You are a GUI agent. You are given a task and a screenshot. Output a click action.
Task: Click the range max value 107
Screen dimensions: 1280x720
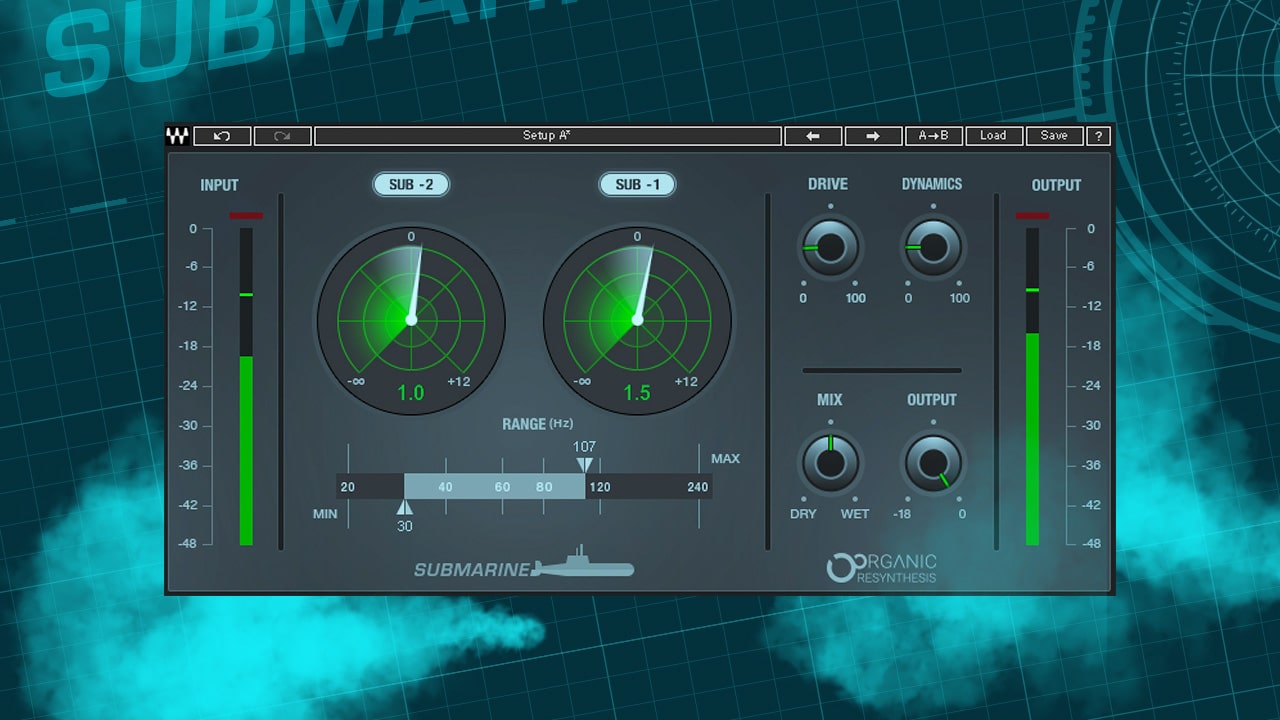pos(585,446)
